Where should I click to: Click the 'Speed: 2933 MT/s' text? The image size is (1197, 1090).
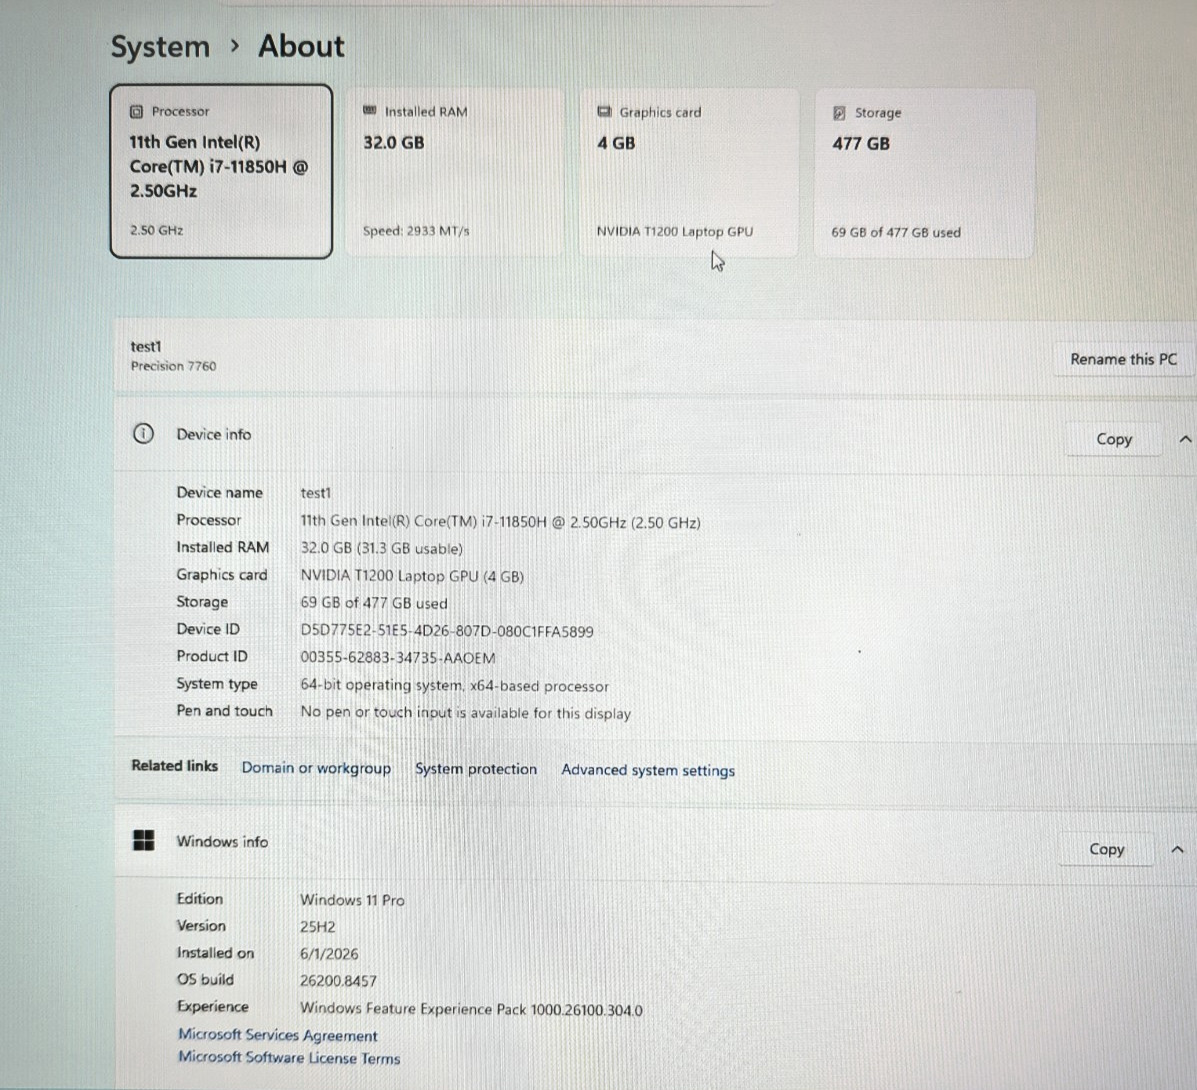pos(416,231)
